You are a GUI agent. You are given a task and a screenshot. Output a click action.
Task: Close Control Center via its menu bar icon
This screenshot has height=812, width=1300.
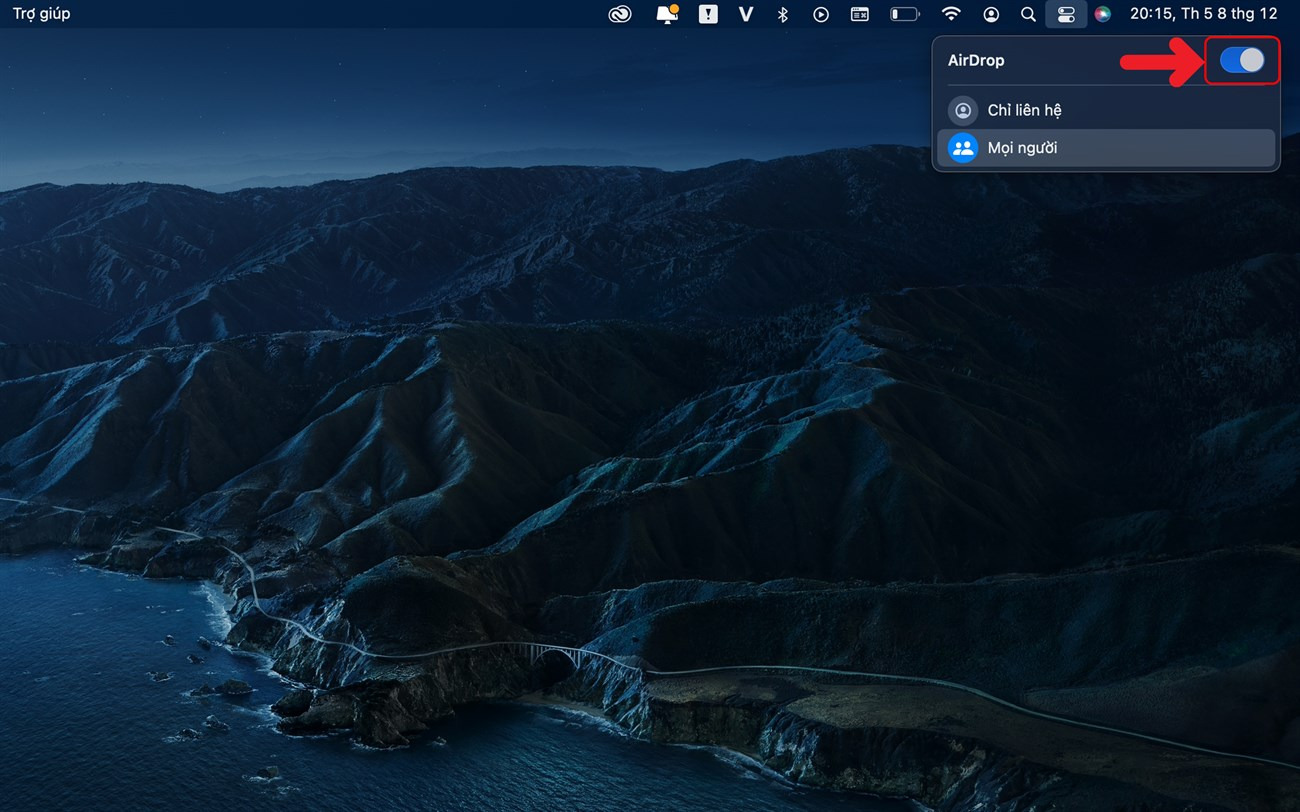pos(1066,14)
